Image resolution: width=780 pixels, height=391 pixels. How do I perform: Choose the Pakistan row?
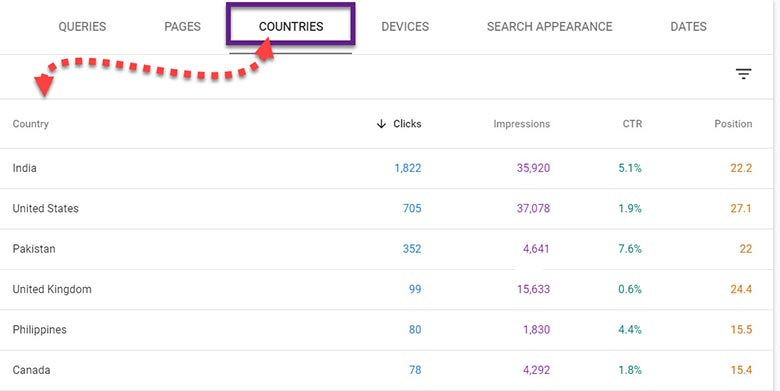386,249
